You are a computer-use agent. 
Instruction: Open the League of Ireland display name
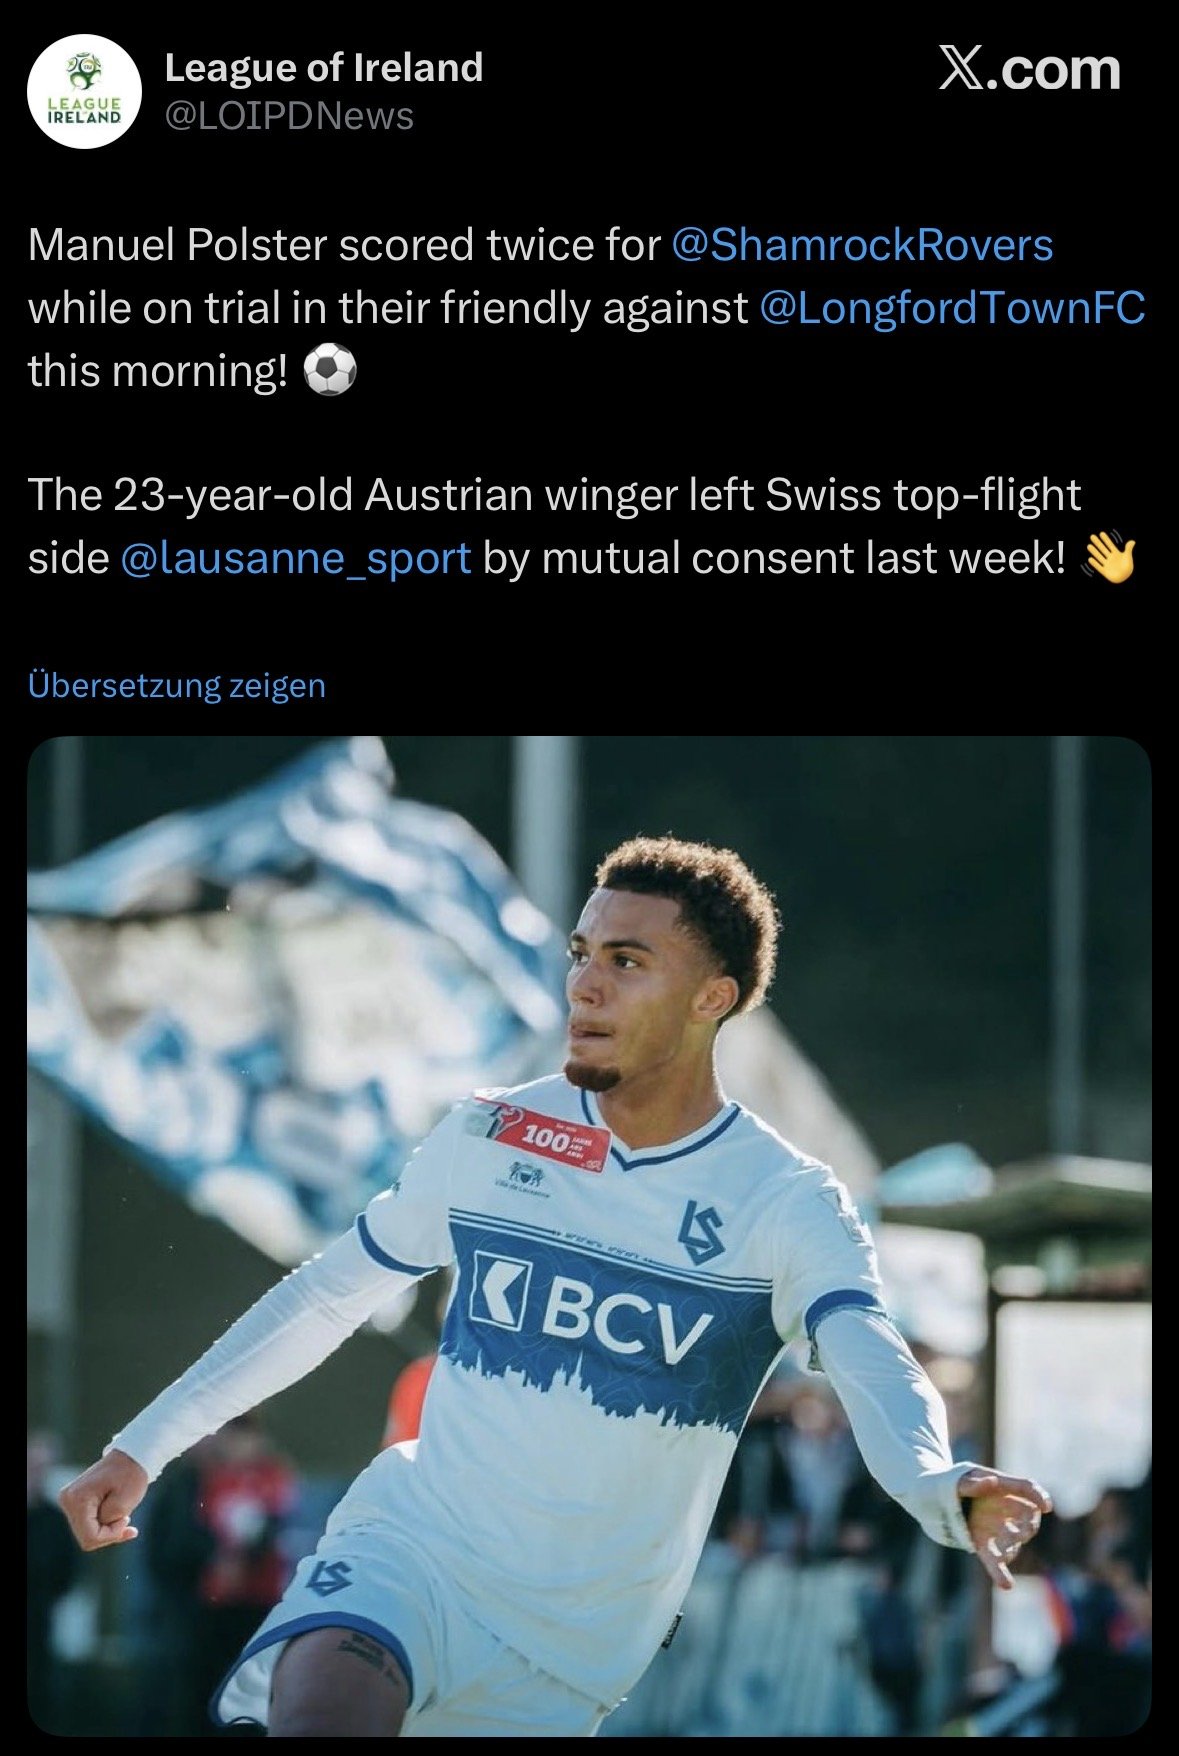(x=324, y=68)
